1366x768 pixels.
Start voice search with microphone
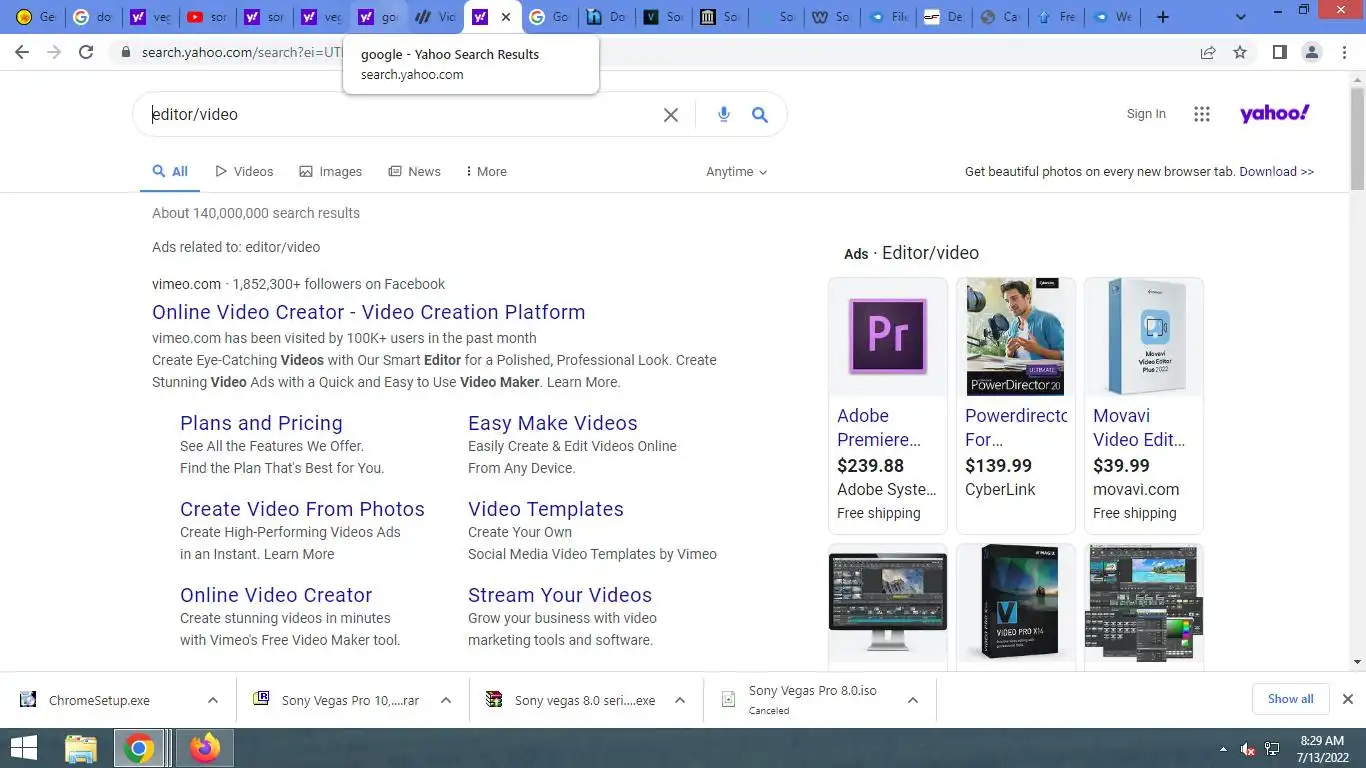coord(724,115)
